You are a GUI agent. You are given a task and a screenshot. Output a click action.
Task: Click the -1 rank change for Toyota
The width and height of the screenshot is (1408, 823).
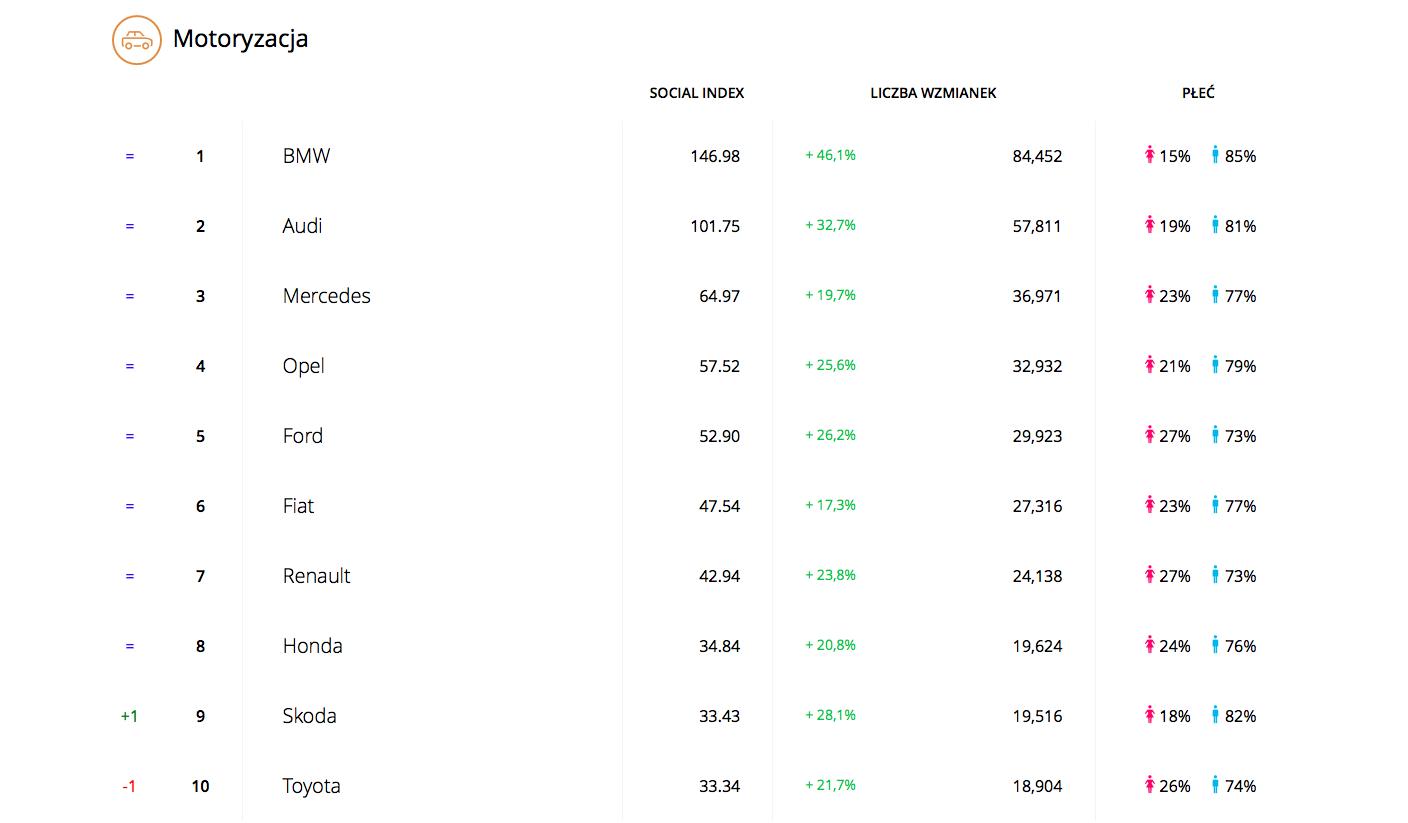(x=129, y=786)
